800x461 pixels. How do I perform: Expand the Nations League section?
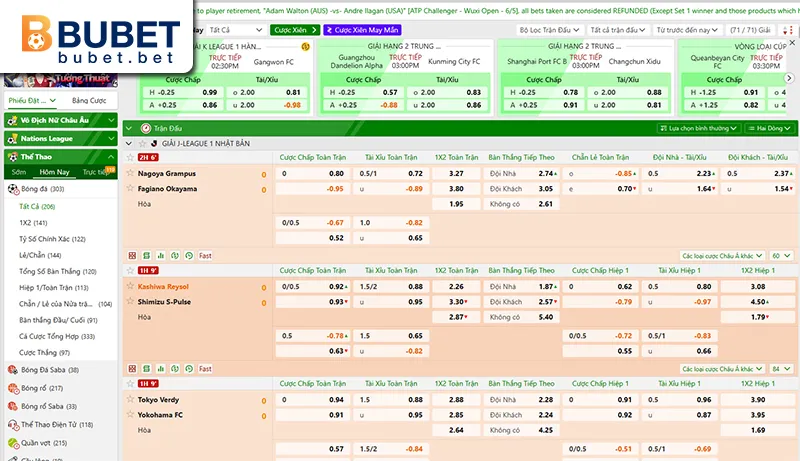111,139
